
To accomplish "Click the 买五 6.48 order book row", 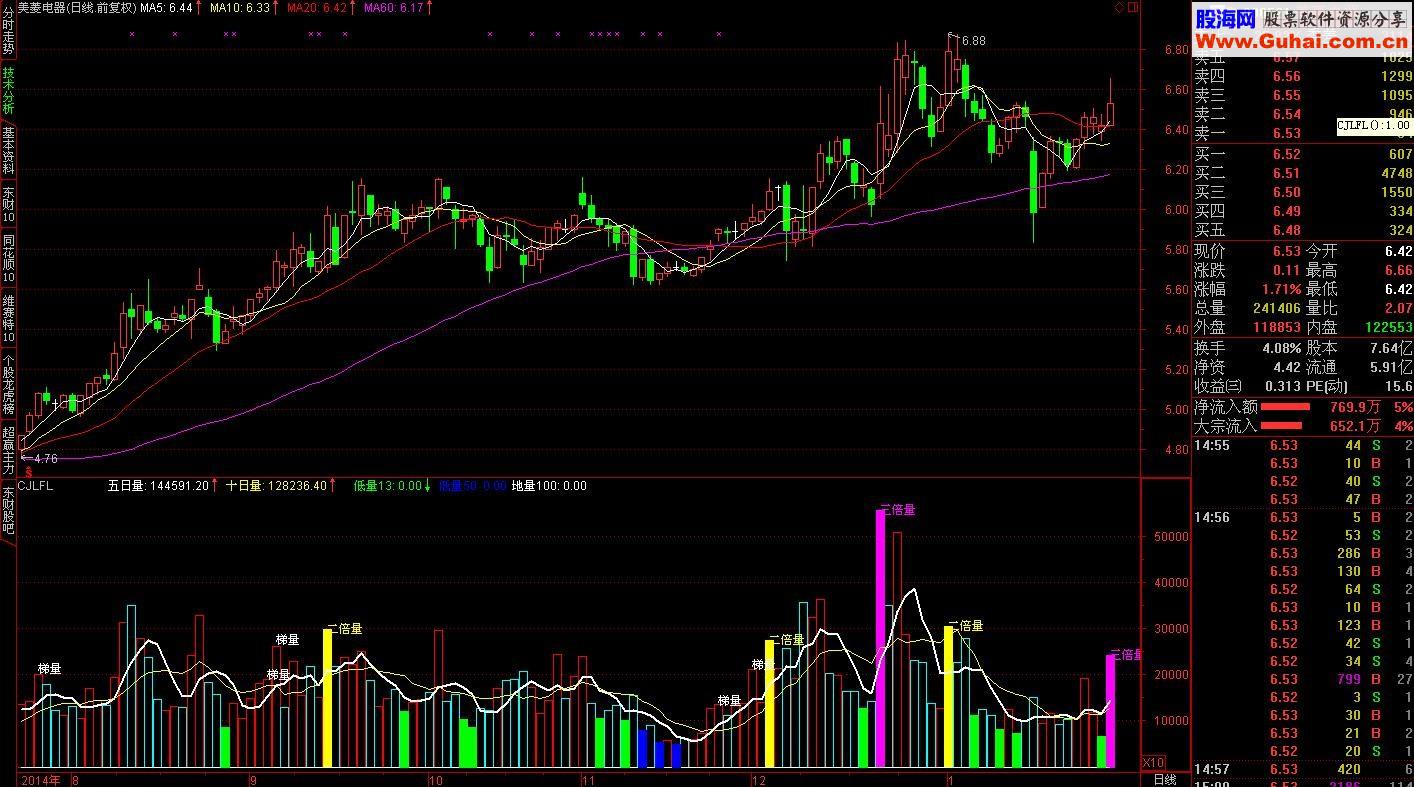I will pyautogui.click(x=1303, y=230).
